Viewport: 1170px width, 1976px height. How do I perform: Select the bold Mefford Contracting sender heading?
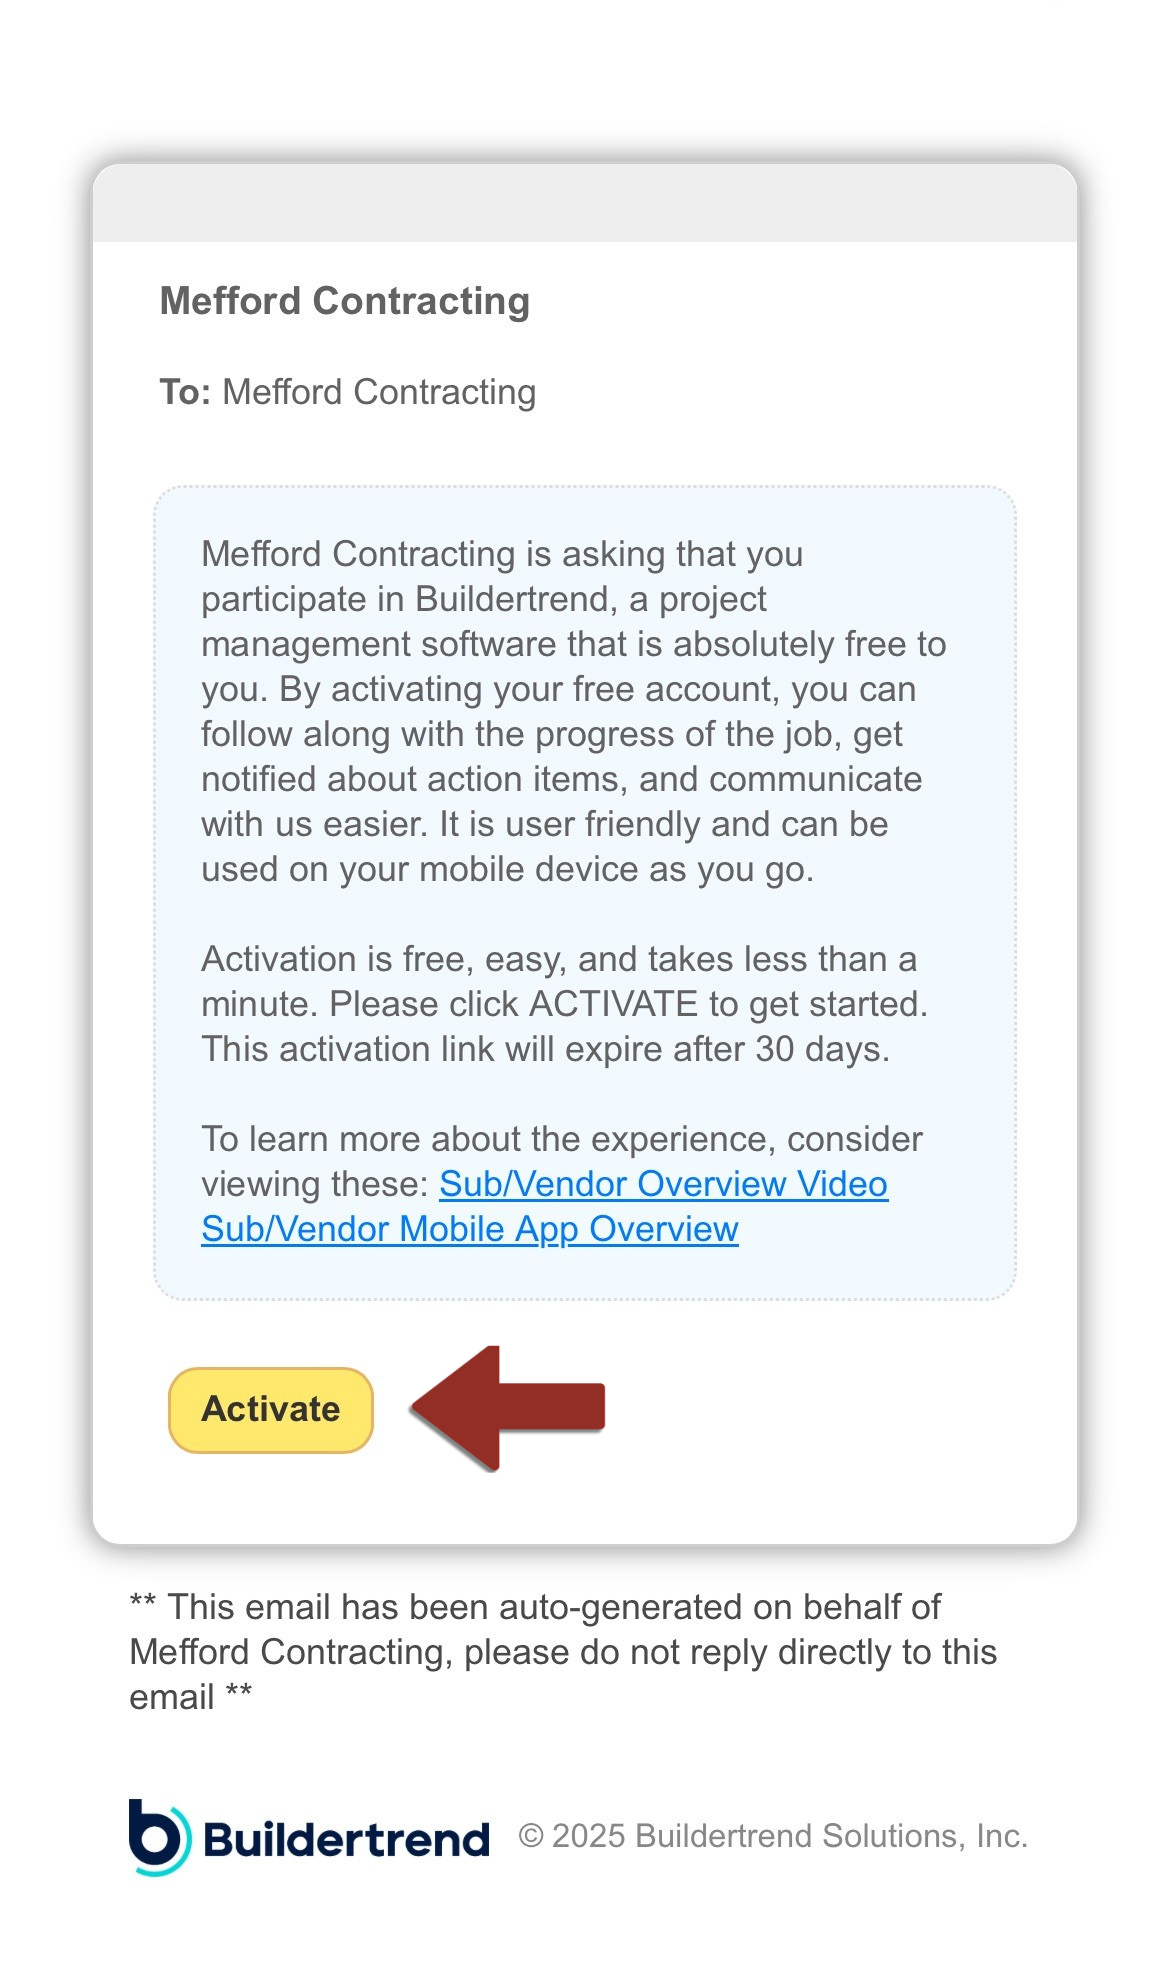pos(345,301)
